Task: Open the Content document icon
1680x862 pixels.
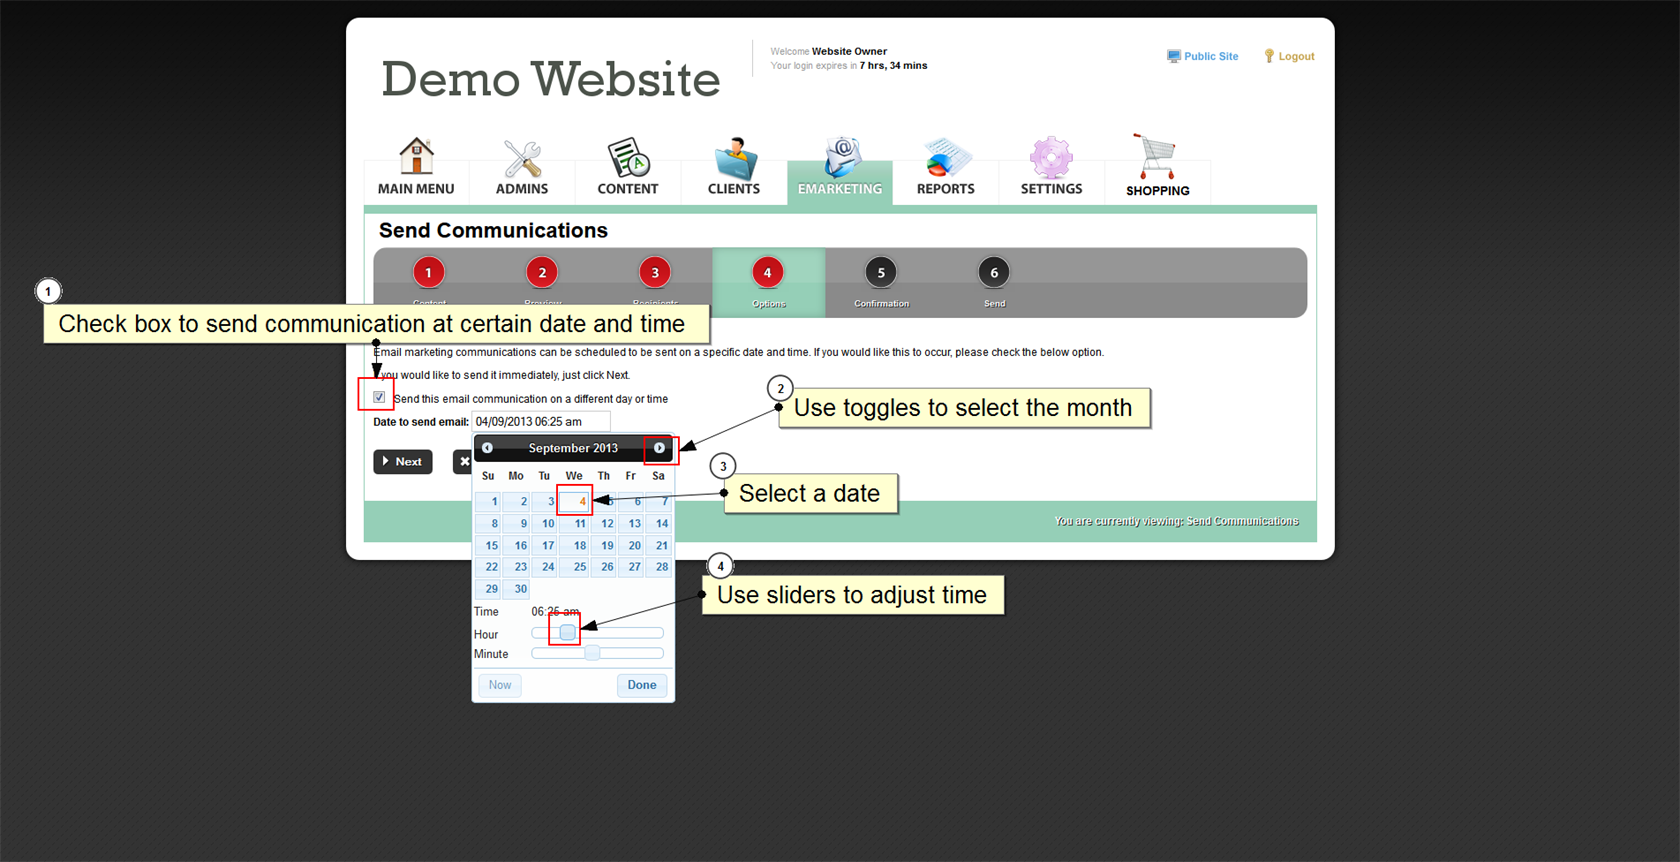Action: tap(628, 158)
